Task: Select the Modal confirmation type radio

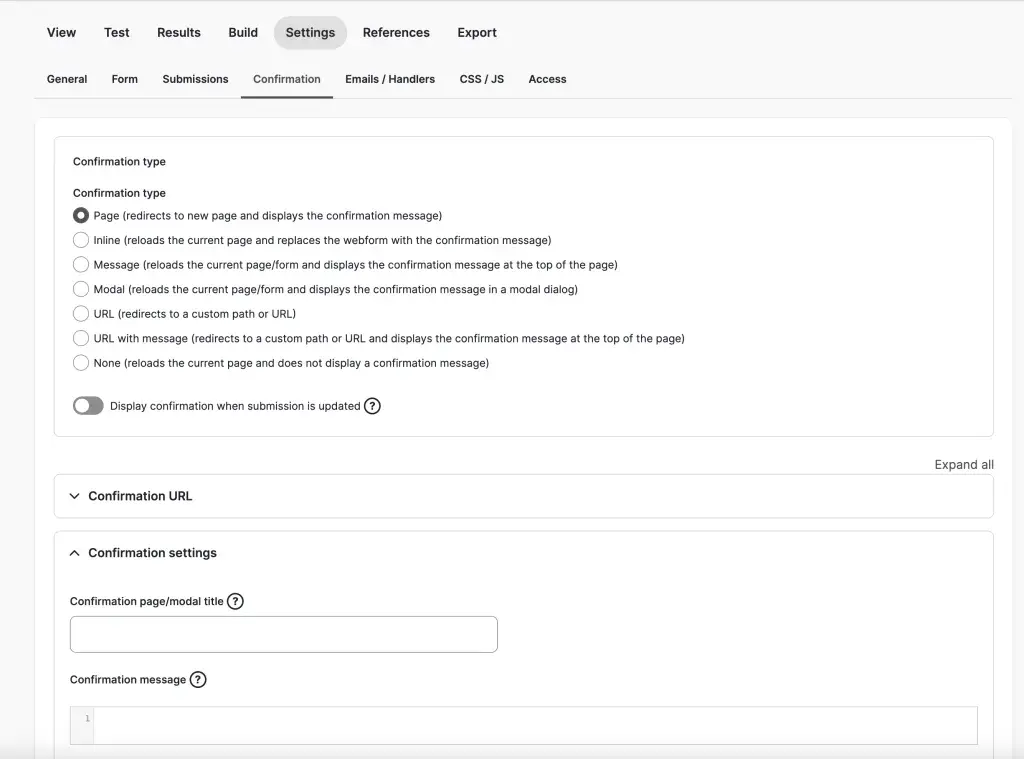Action: pyautogui.click(x=81, y=289)
